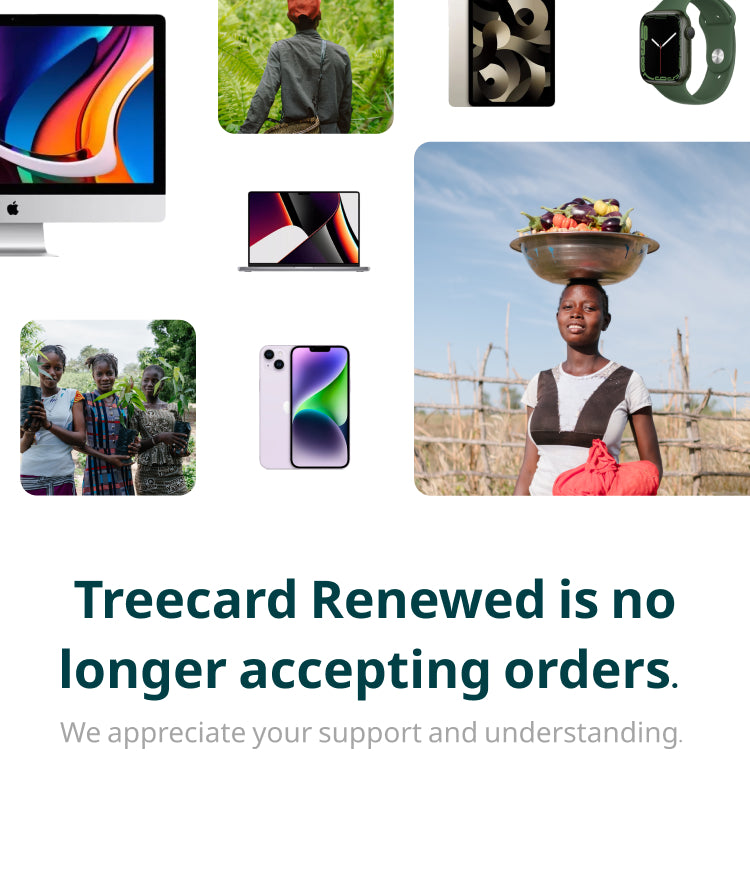Open the large photo of woman carrying bowl
This screenshot has height=894, width=750.
tap(582, 319)
